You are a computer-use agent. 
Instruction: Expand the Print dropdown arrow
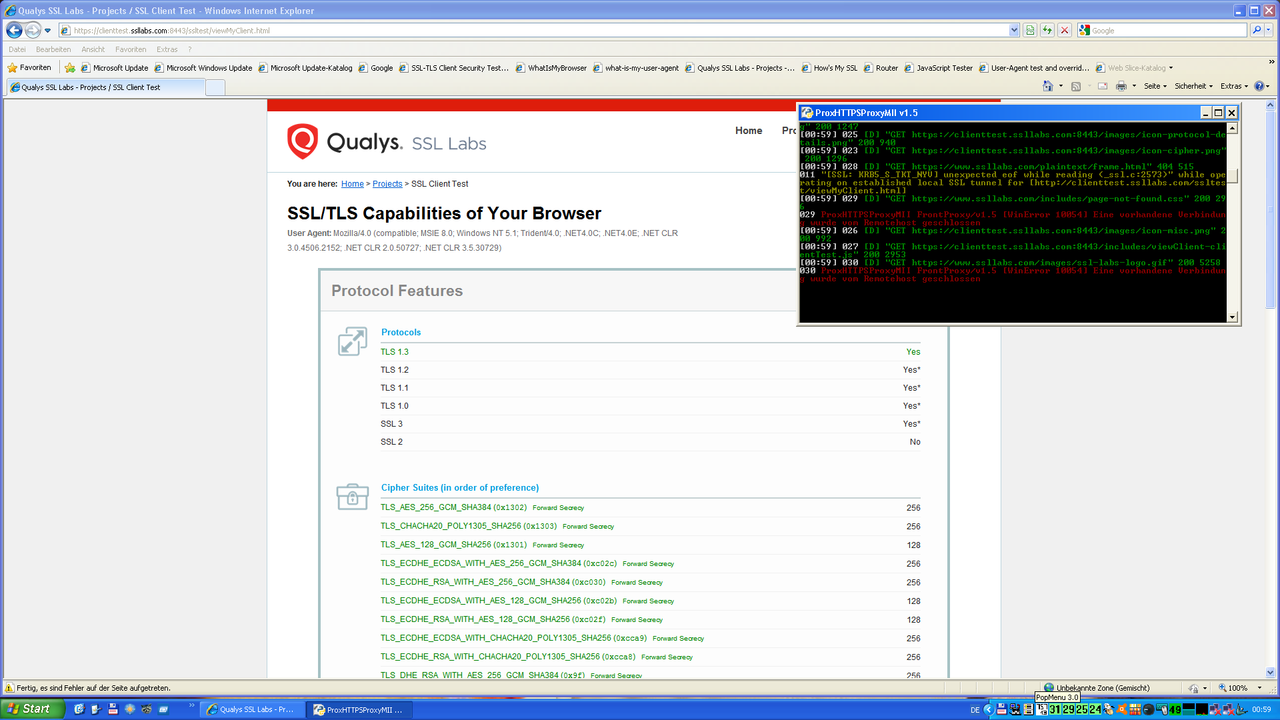[1134, 87]
